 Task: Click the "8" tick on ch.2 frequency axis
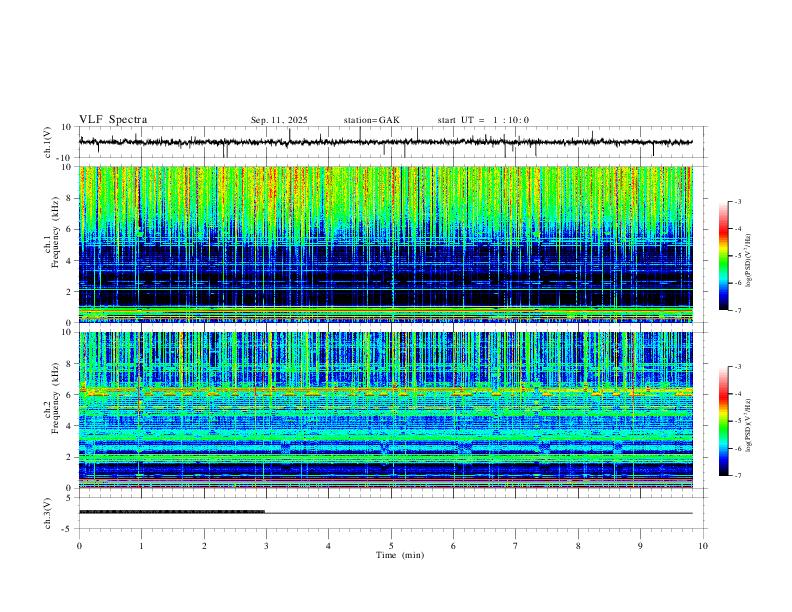pyautogui.click(x=70, y=364)
